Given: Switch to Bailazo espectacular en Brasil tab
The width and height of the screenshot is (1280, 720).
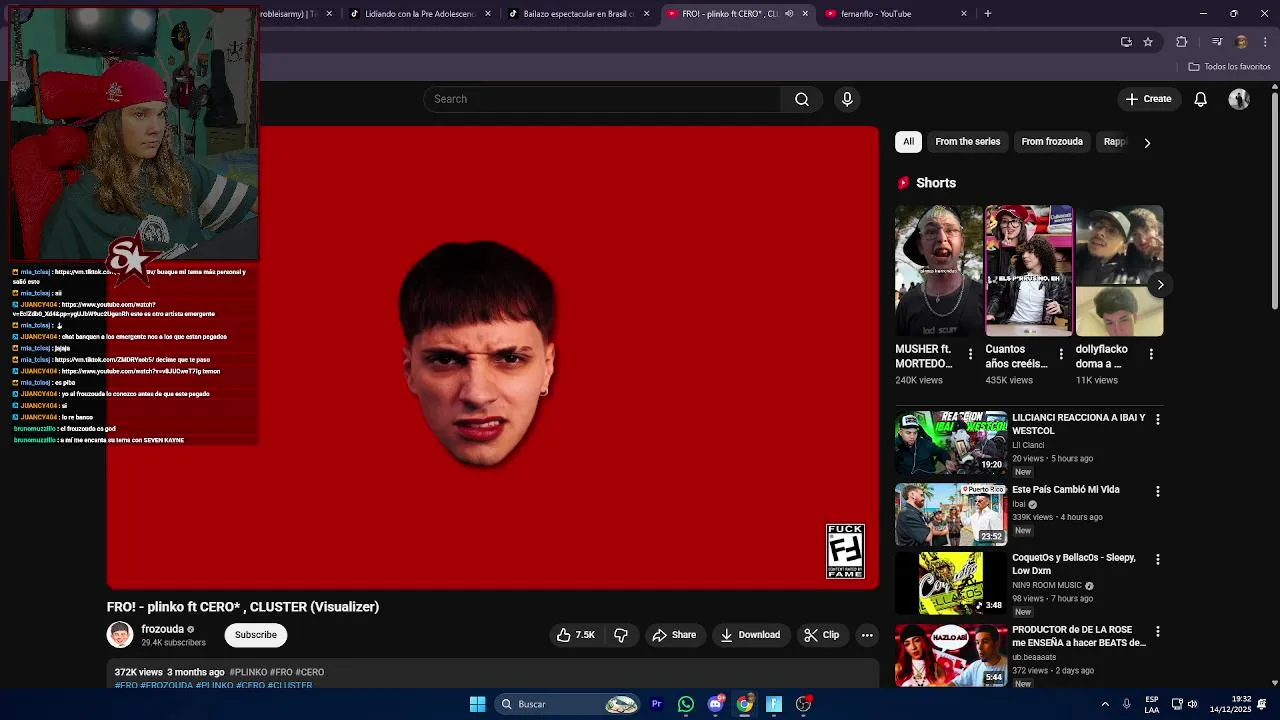Looking at the screenshot, I should [578, 14].
